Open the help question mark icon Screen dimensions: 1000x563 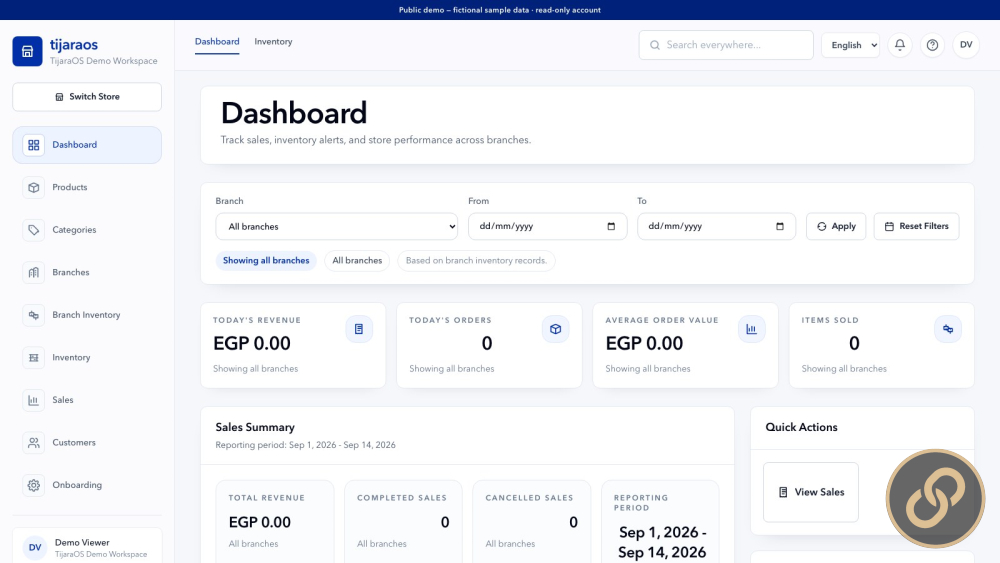(932, 45)
